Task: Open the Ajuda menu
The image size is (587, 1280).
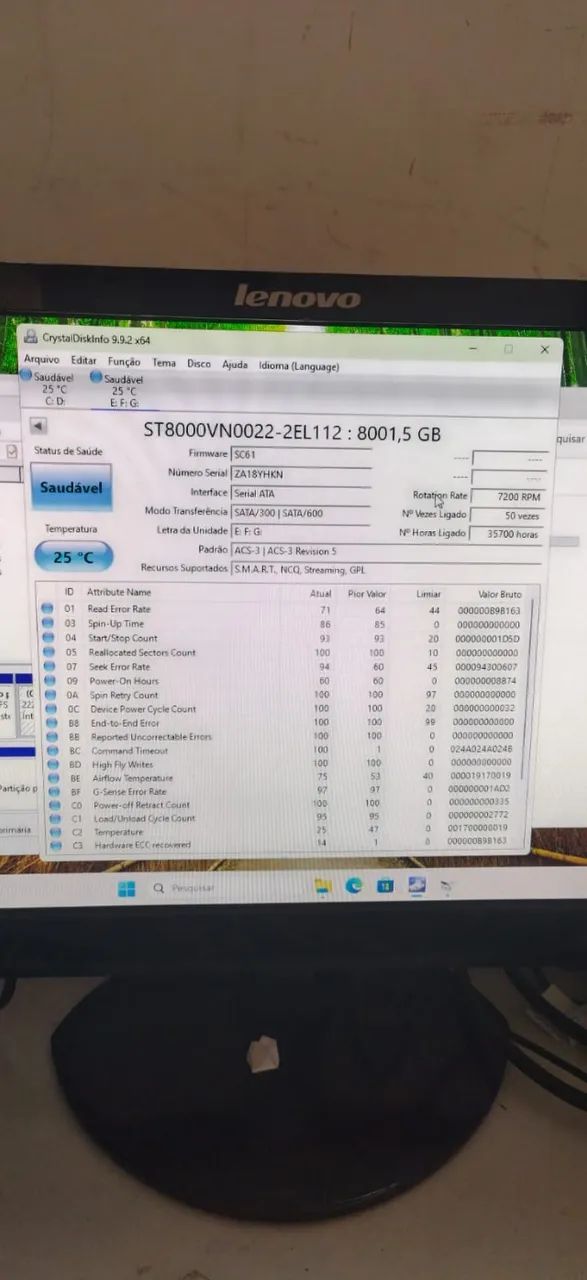Action: click(235, 365)
